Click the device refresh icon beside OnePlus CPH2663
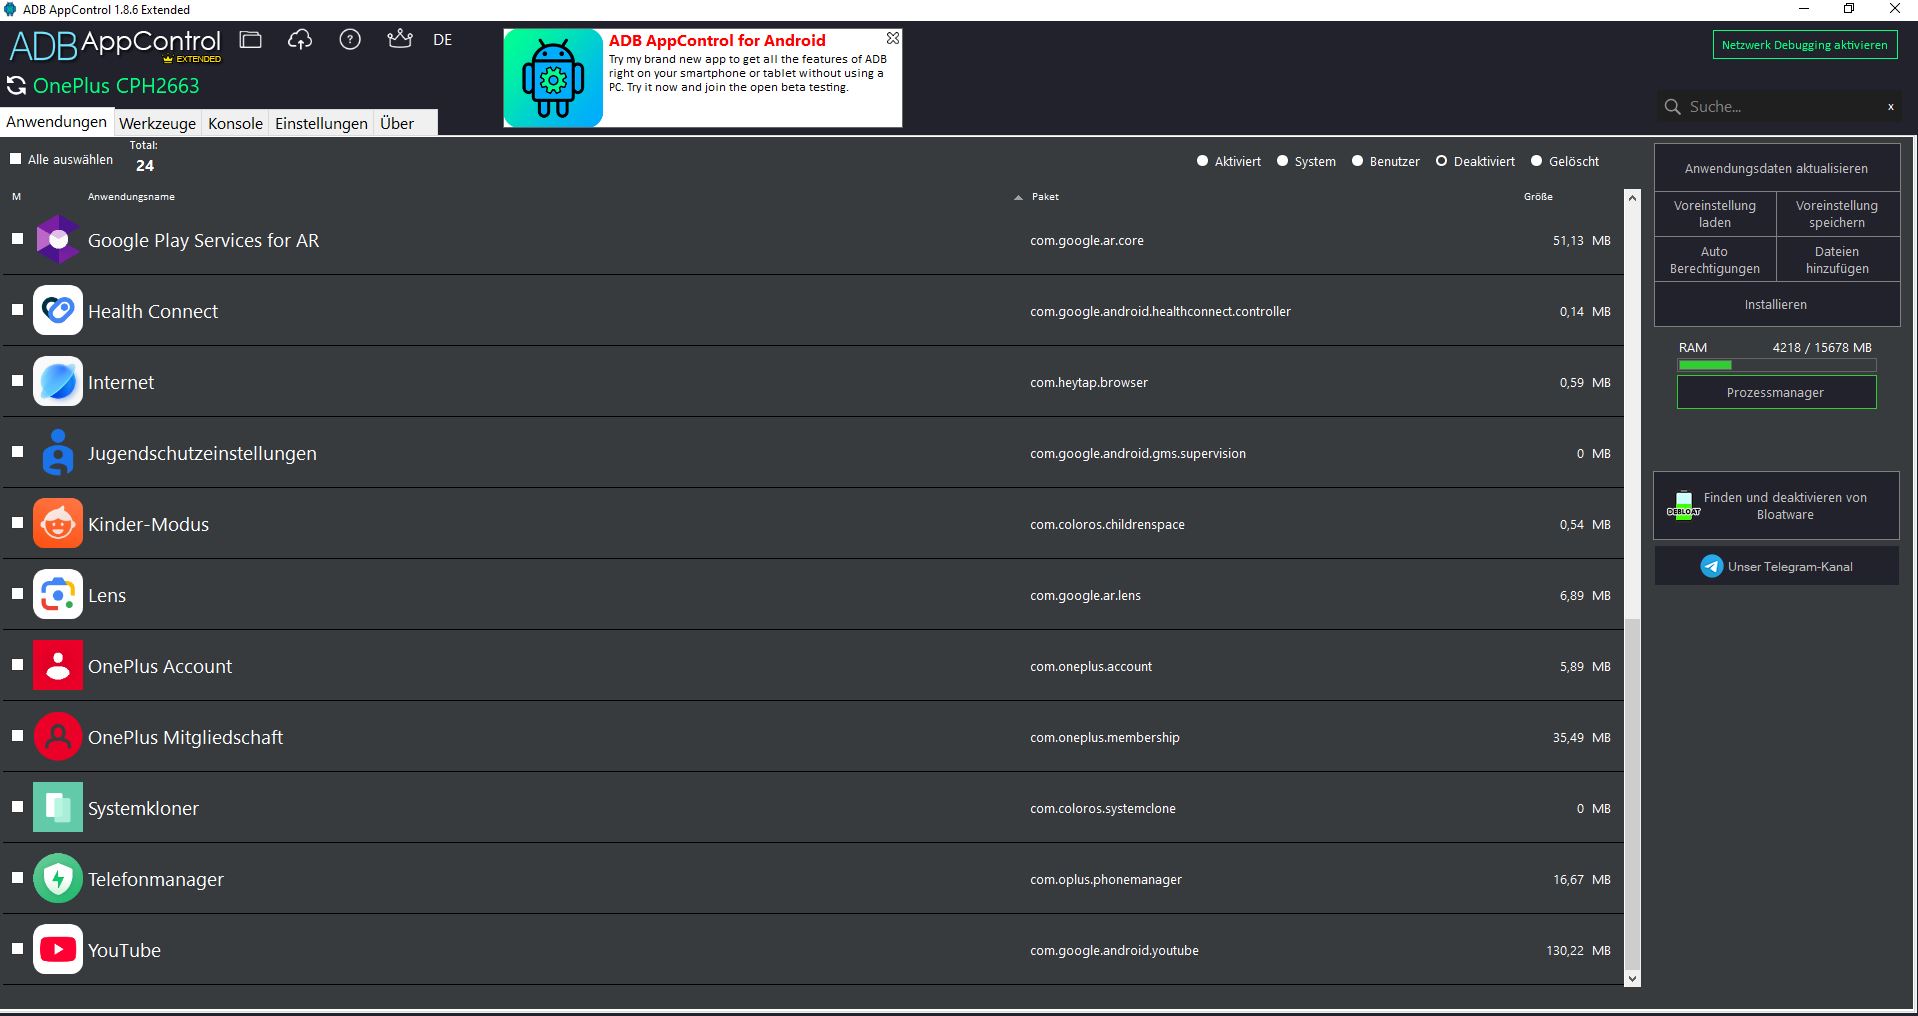 tap(17, 86)
